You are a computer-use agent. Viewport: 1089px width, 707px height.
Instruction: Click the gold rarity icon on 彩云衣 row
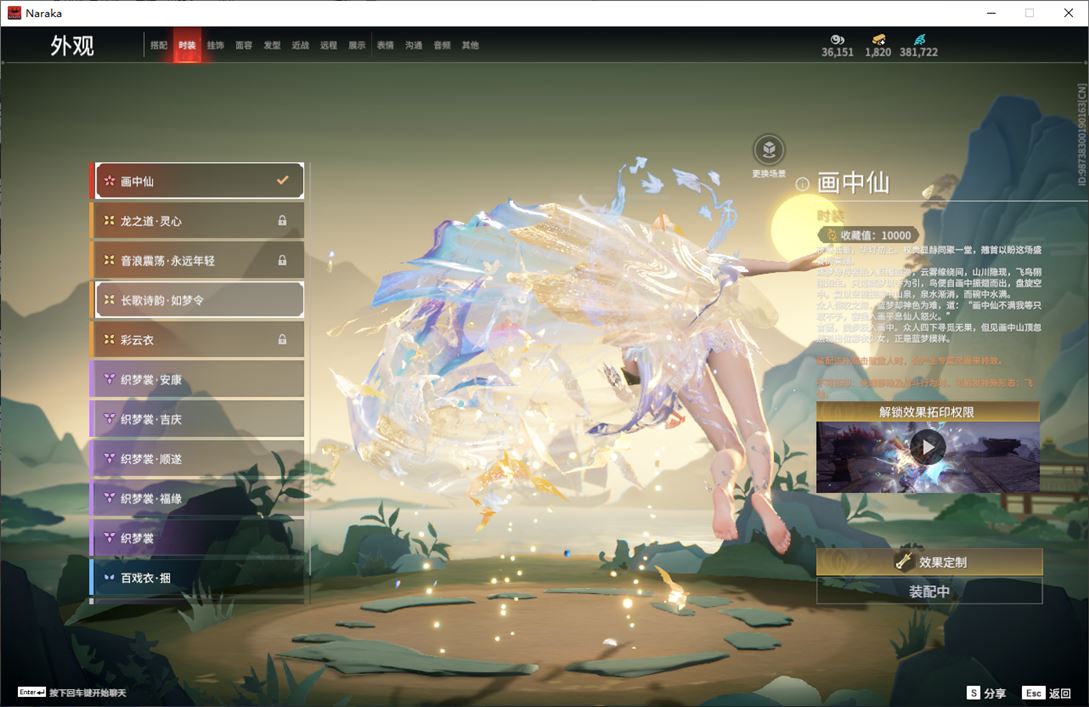tap(109, 340)
